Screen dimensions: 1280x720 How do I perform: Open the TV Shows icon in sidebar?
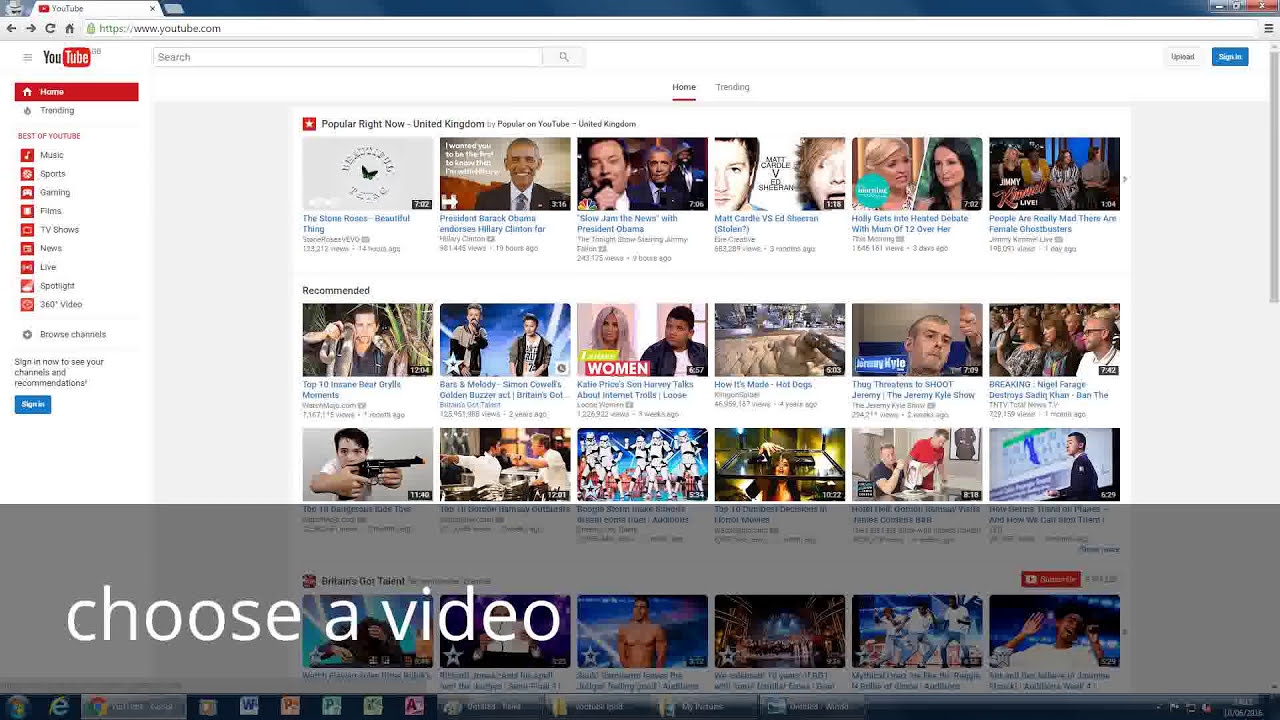tap(28, 230)
